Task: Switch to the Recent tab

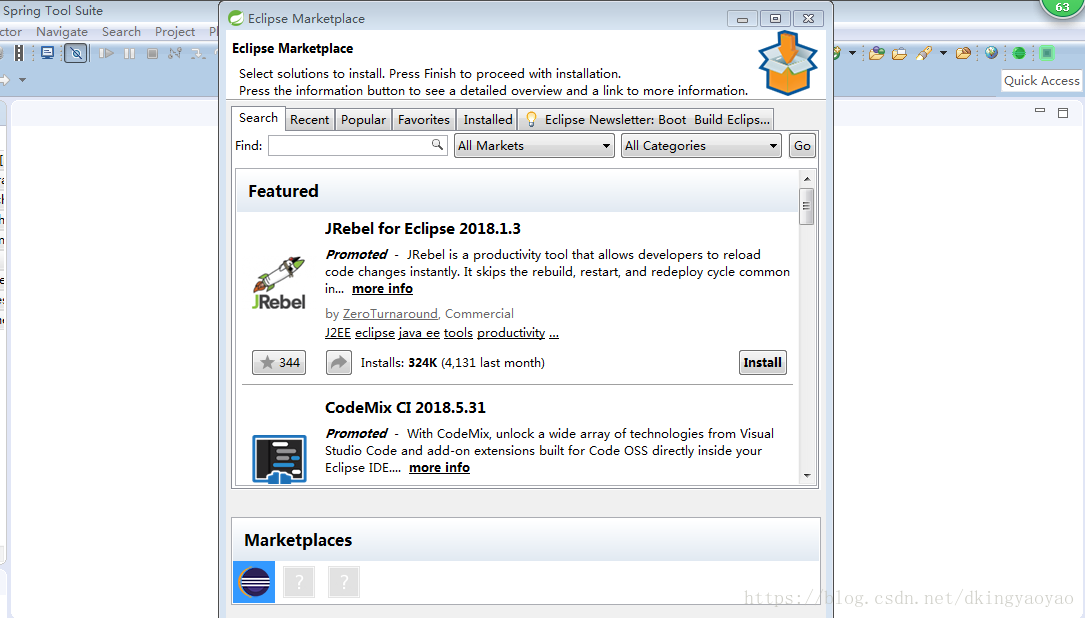Action: click(309, 120)
